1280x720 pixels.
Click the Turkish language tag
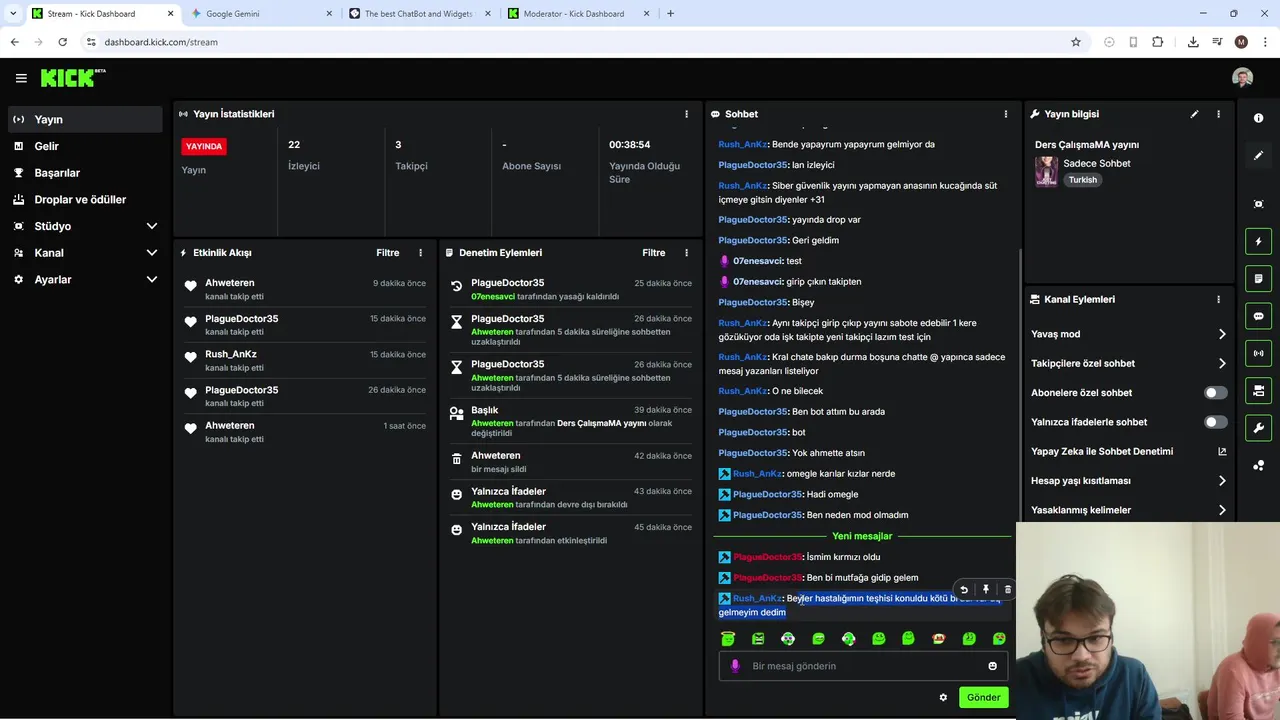1082,180
